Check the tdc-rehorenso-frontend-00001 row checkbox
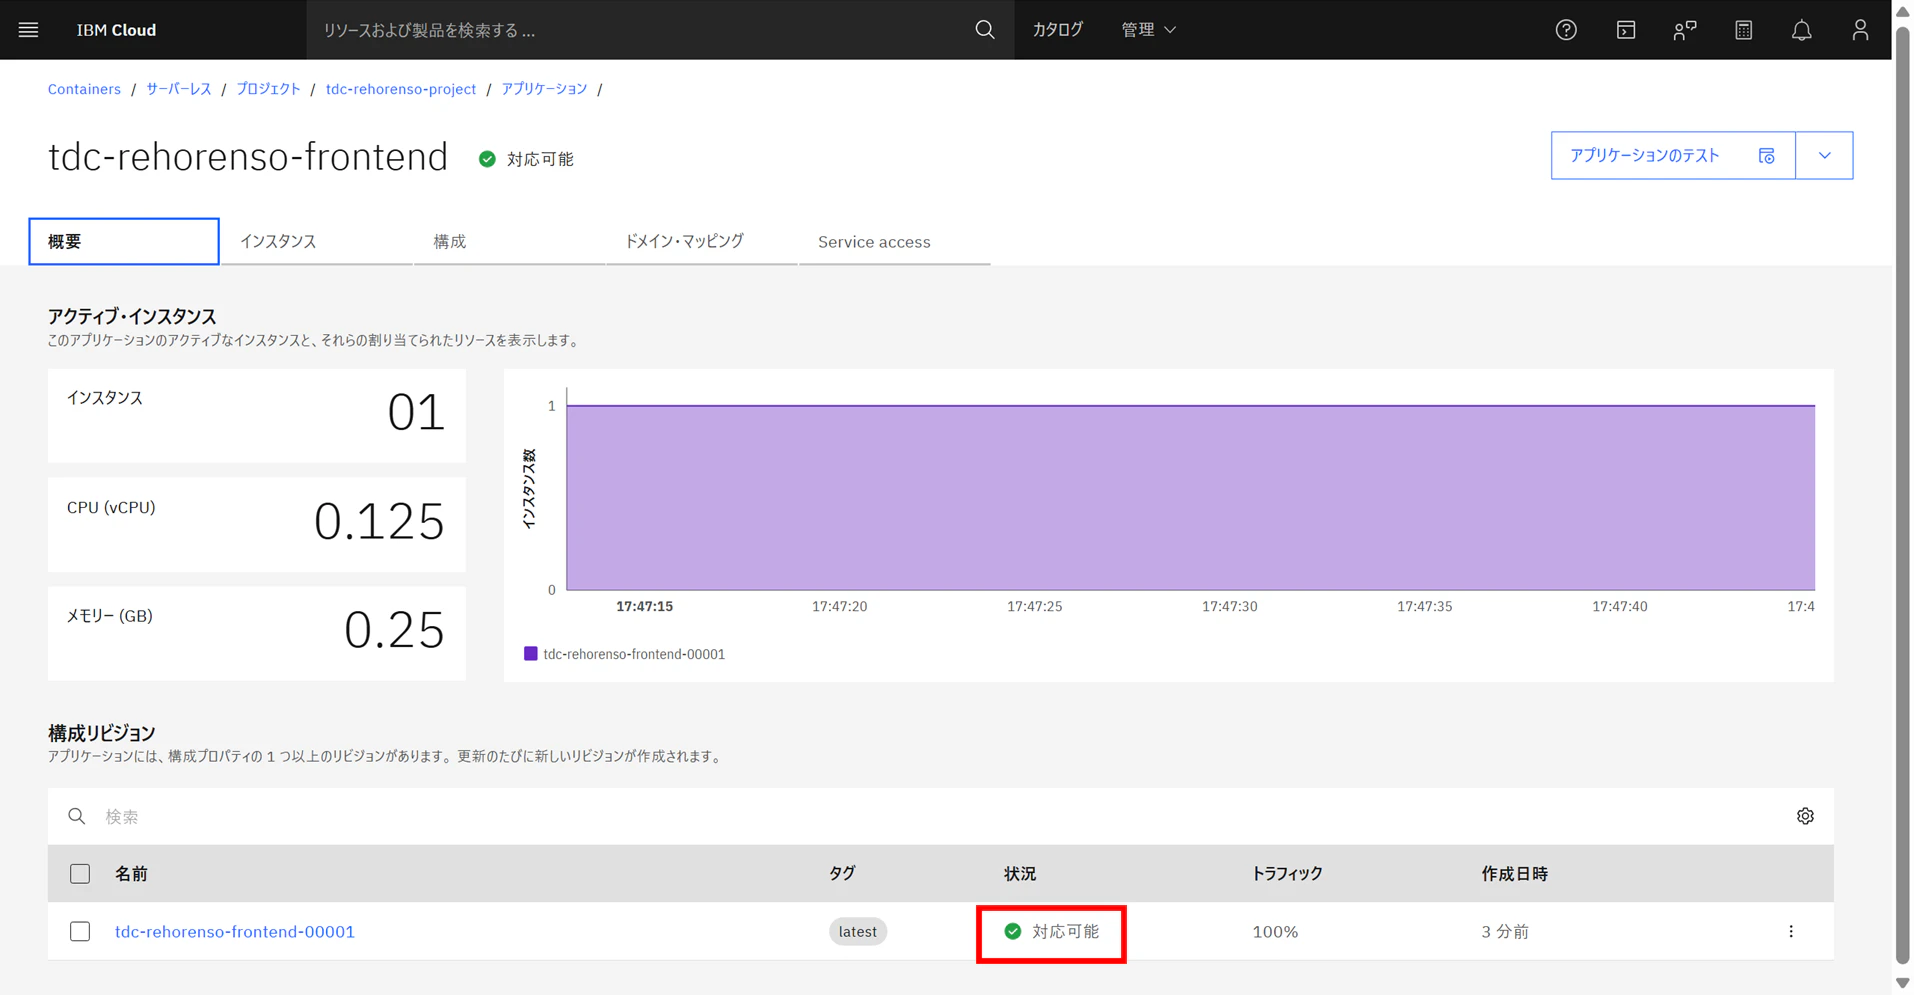This screenshot has height=995, width=1914. click(x=80, y=931)
